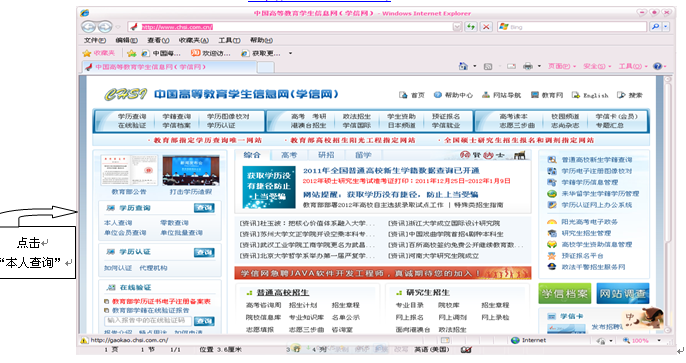Open the 安全(S) dropdown menu

click(x=597, y=66)
